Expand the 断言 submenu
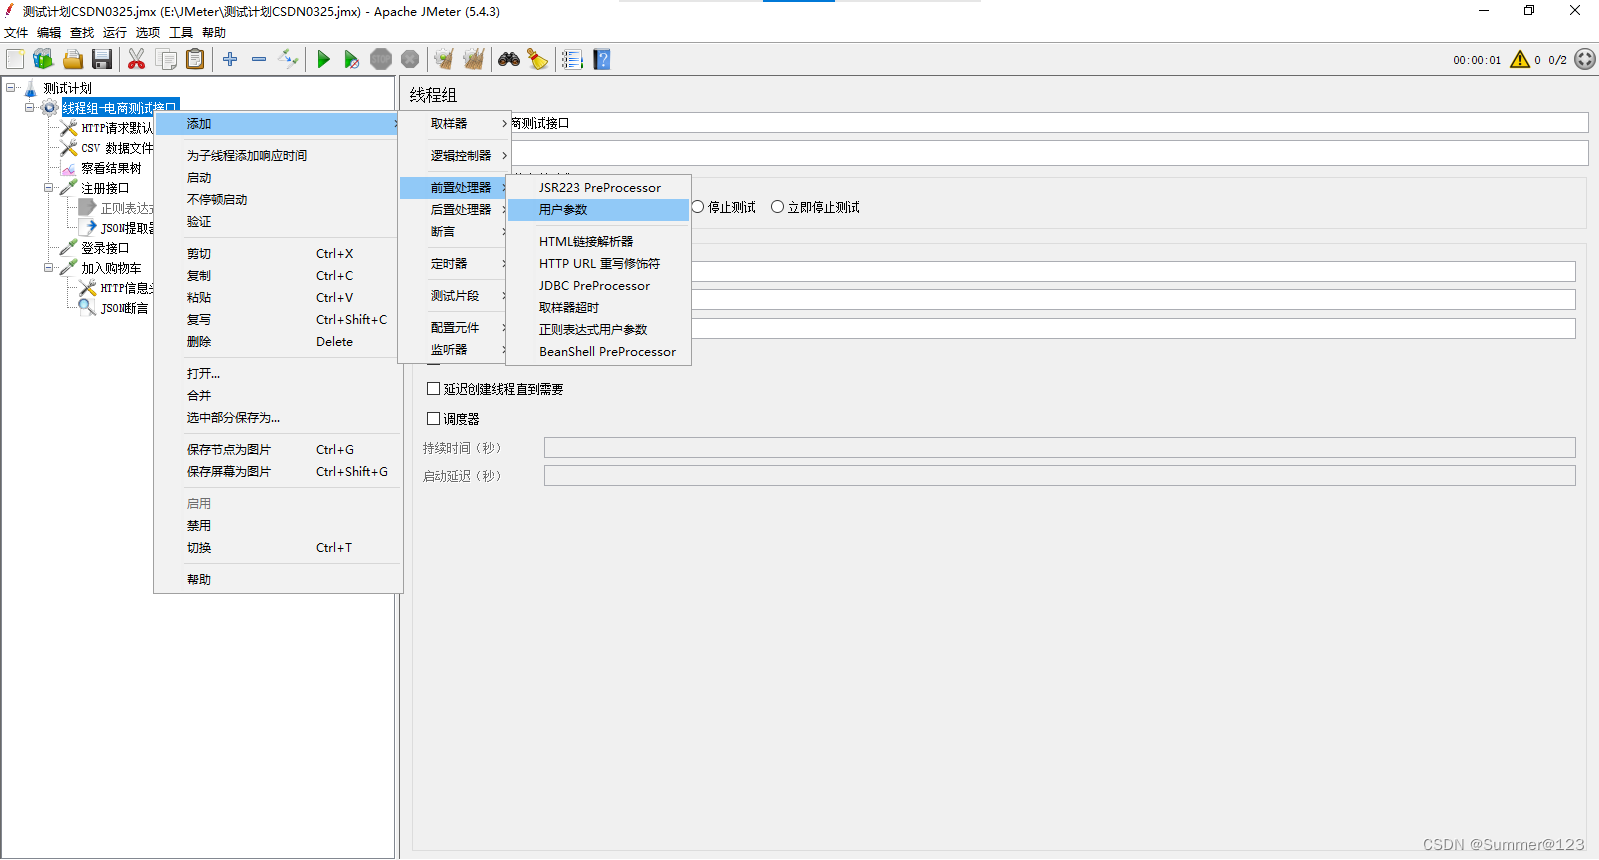This screenshot has width=1599, height=860. 455,231
